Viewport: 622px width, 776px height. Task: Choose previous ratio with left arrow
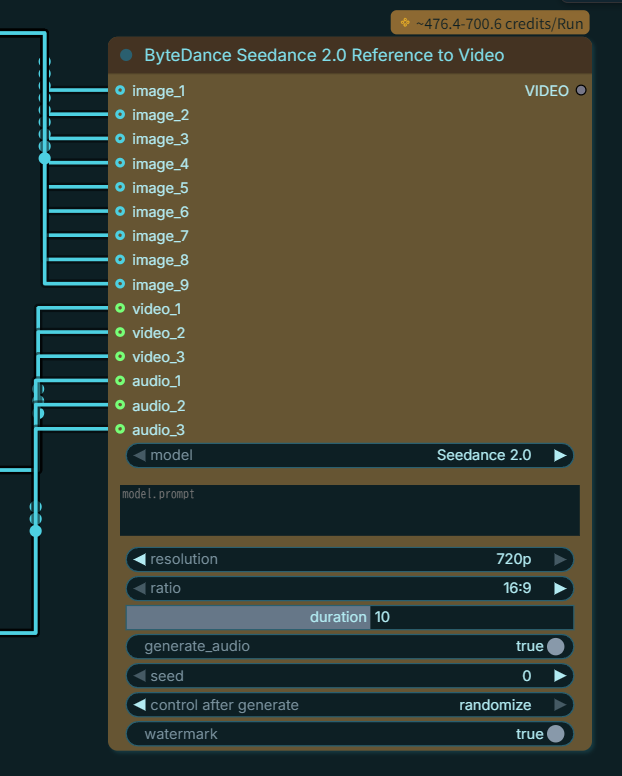[x=140, y=588]
